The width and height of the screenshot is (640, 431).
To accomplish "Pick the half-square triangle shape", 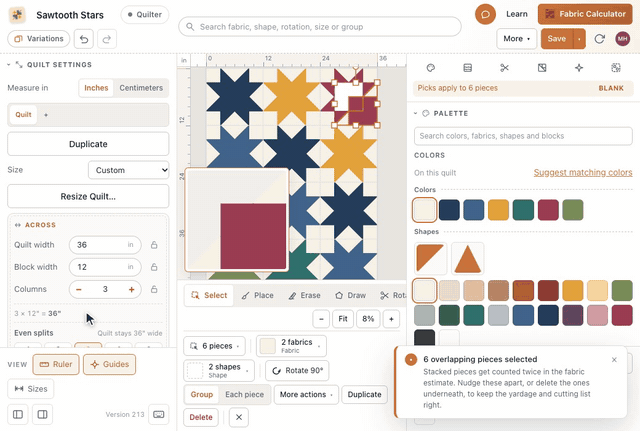I will pyautogui.click(x=430, y=258).
